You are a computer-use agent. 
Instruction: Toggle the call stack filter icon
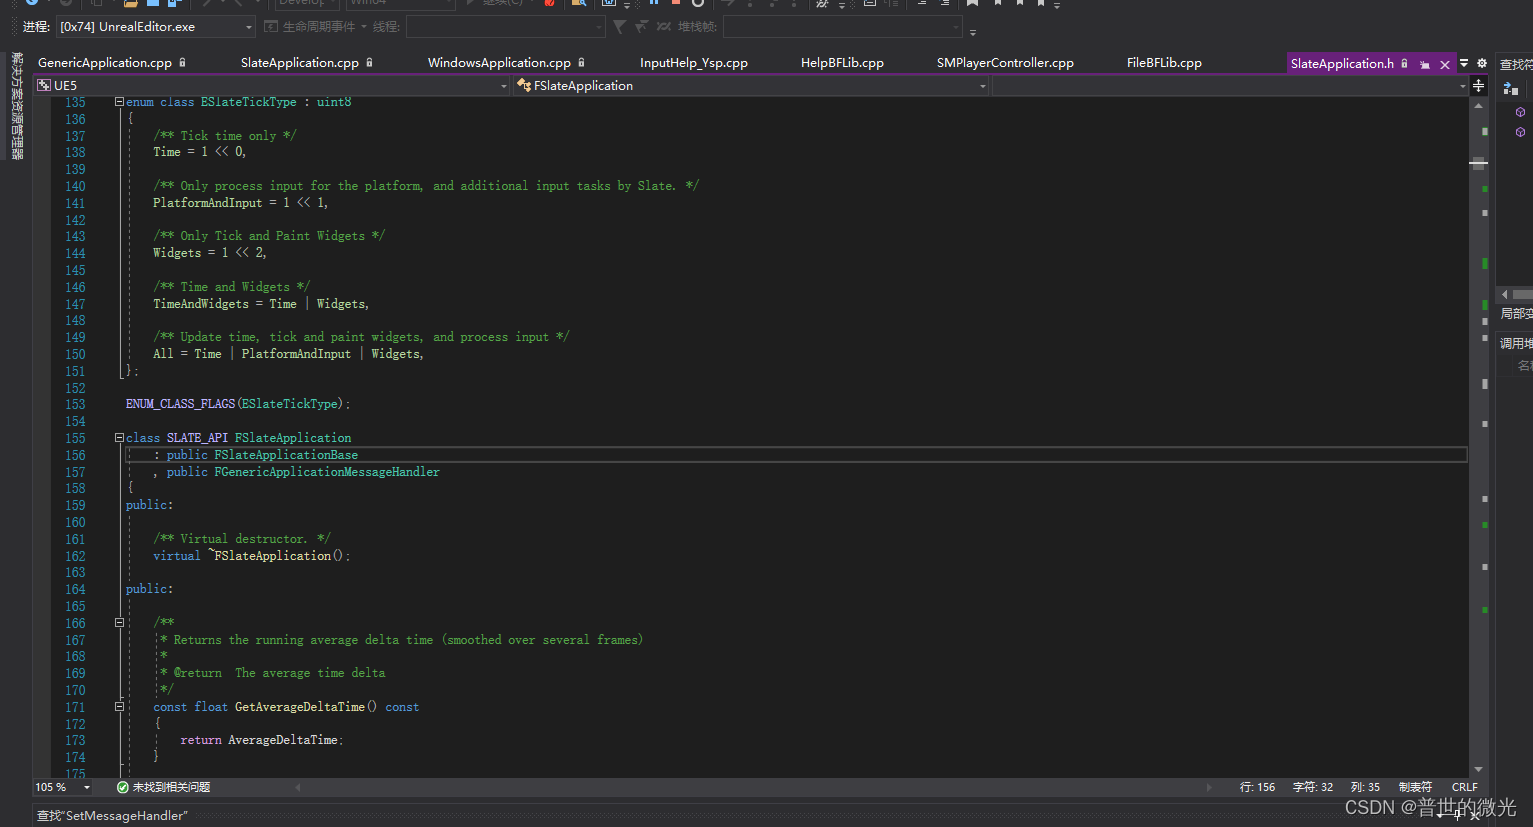tap(620, 26)
